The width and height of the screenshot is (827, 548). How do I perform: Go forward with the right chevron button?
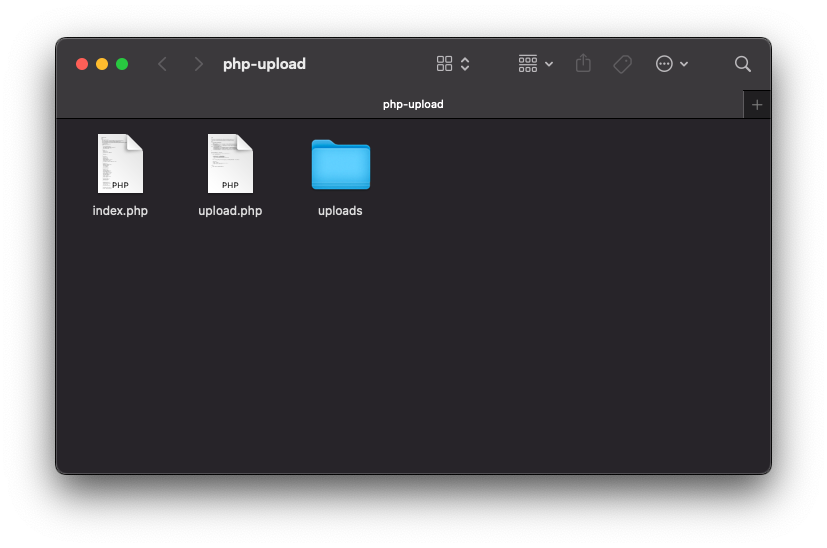[x=198, y=64]
